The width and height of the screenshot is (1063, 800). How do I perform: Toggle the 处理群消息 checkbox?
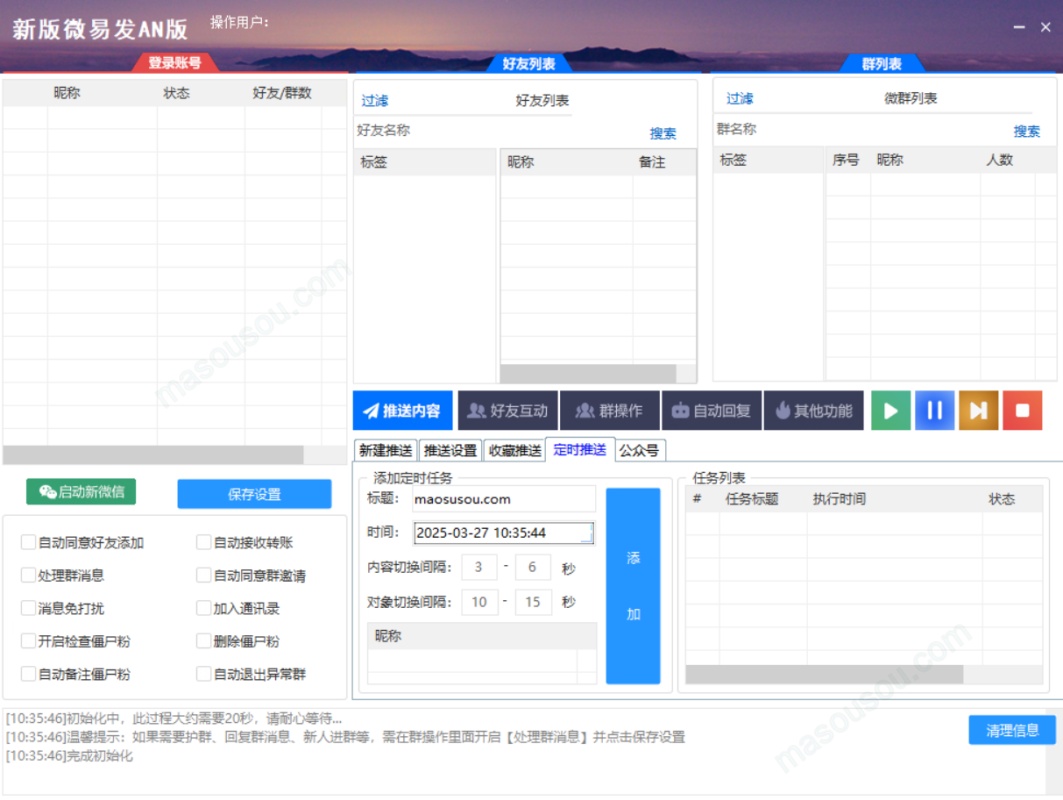[28, 576]
